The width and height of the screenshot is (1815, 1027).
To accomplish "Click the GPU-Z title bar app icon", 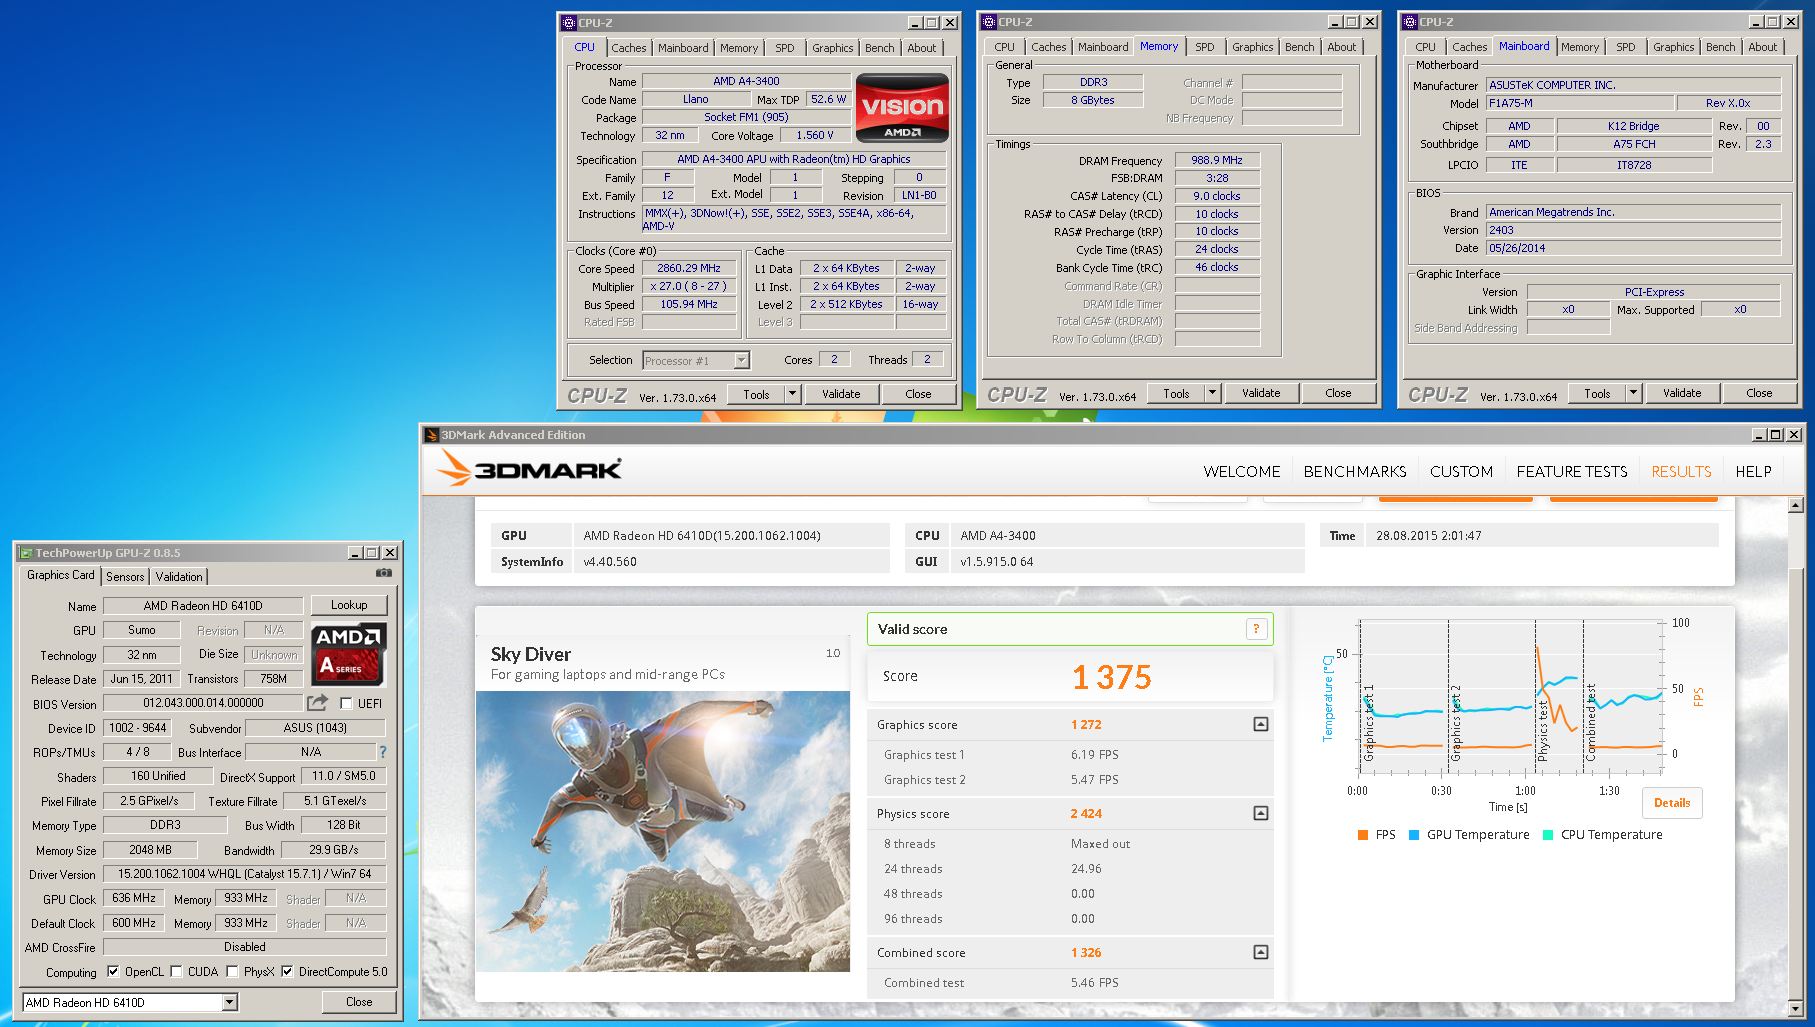I will coord(26,553).
